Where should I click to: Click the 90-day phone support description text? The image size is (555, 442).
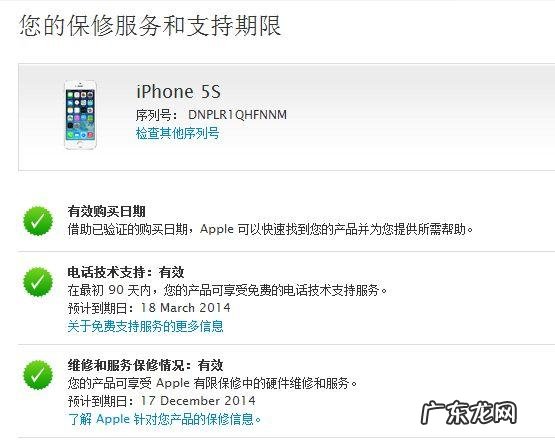click(x=228, y=290)
